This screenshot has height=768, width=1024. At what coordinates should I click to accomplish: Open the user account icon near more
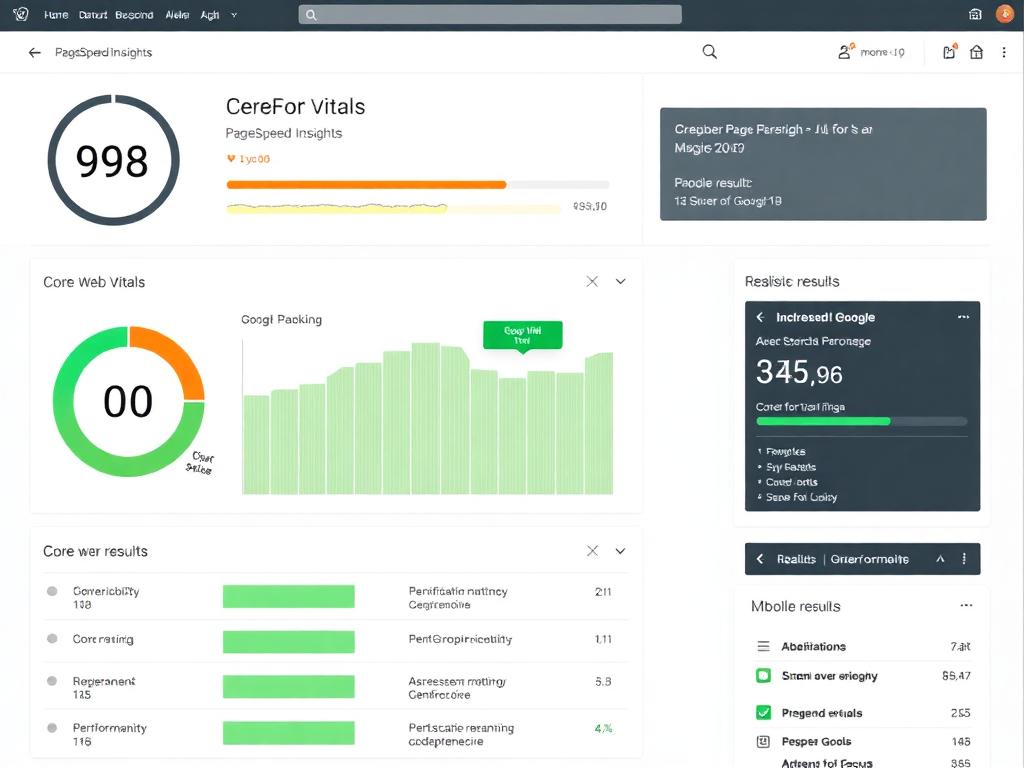(x=846, y=51)
